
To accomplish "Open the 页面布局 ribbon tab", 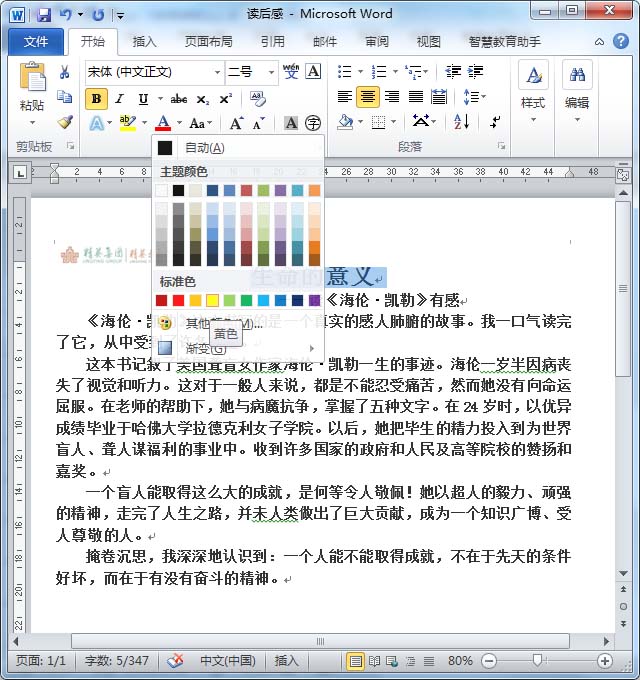I will (x=208, y=42).
